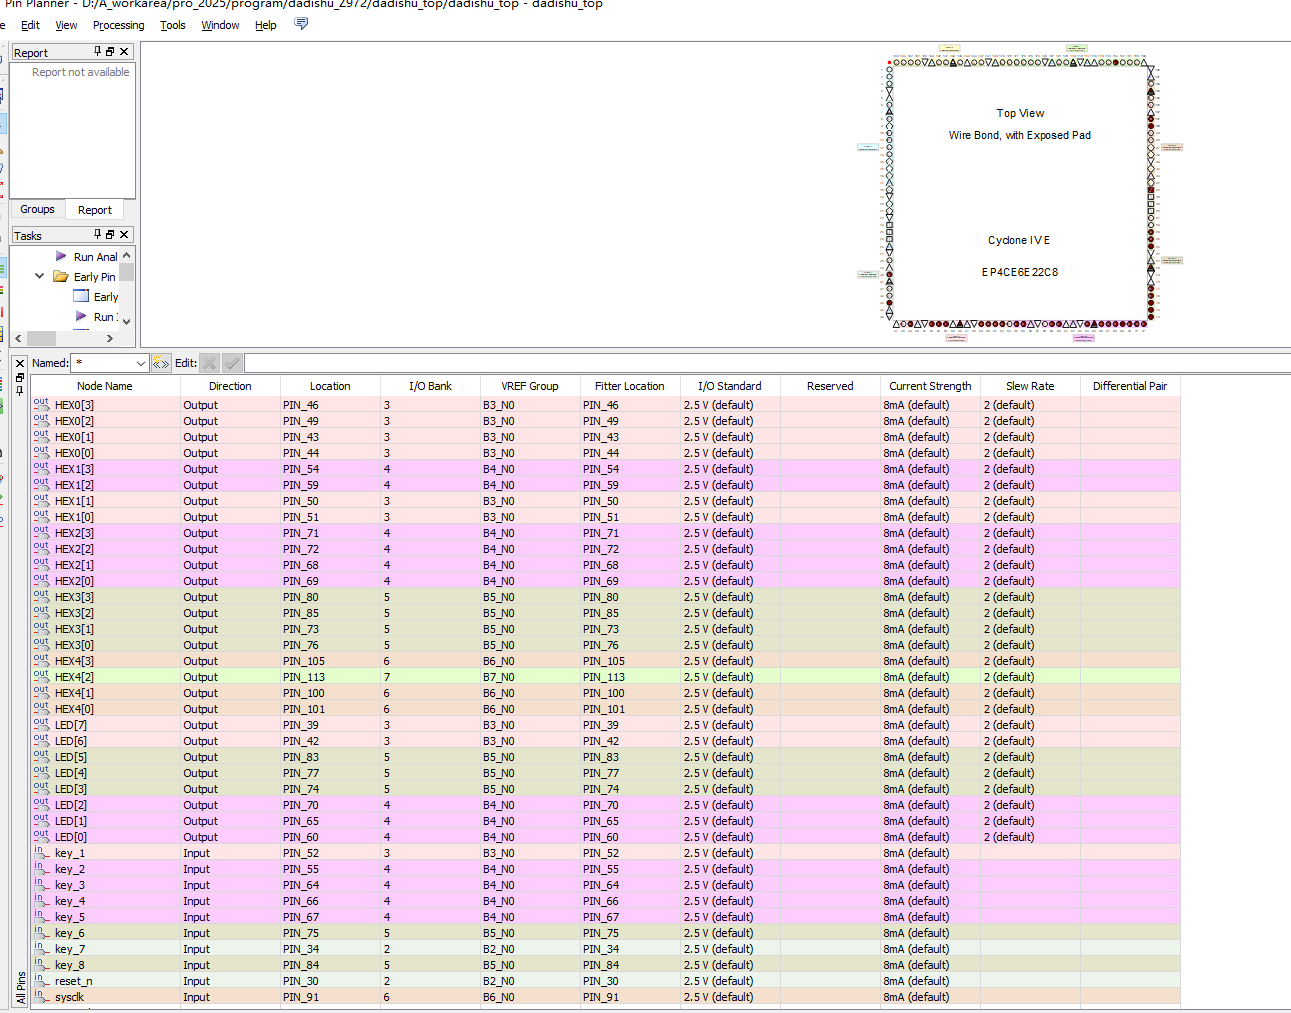Close the All Pins panel
The width and height of the screenshot is (1291, 1013).
[x=20, y=363]
